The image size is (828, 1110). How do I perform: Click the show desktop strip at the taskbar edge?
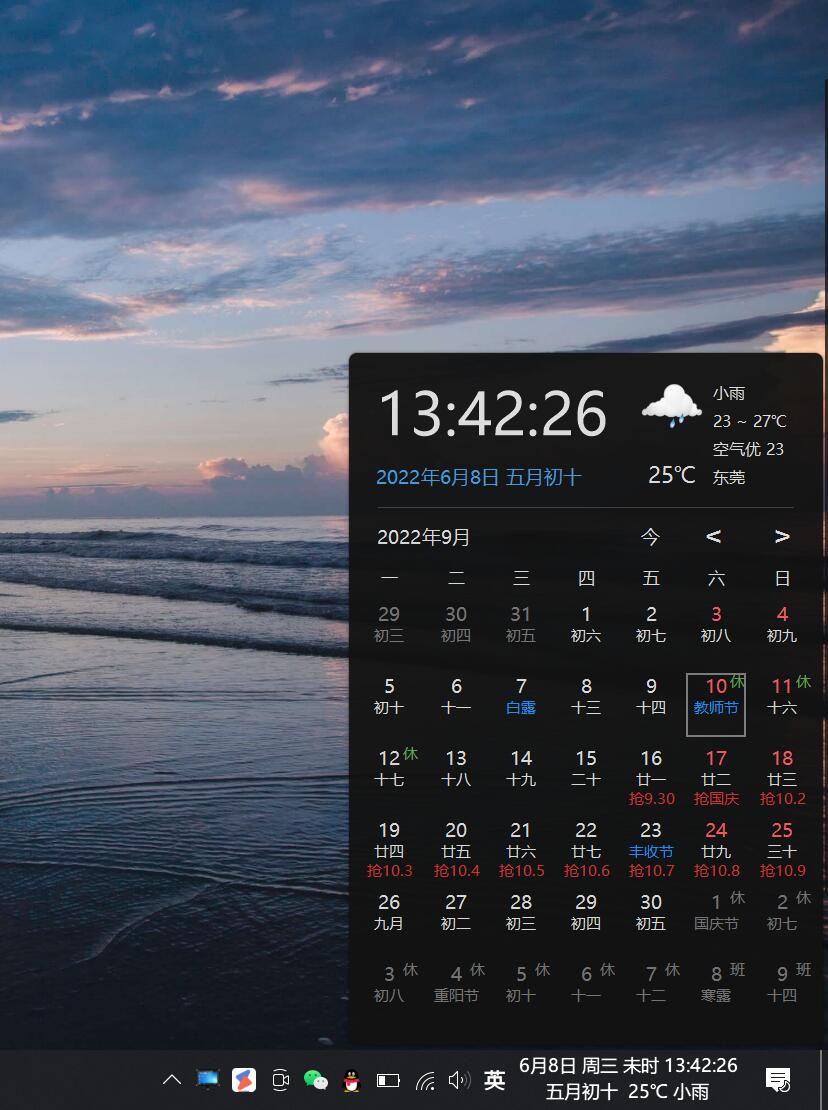[x=824, y=1080]
